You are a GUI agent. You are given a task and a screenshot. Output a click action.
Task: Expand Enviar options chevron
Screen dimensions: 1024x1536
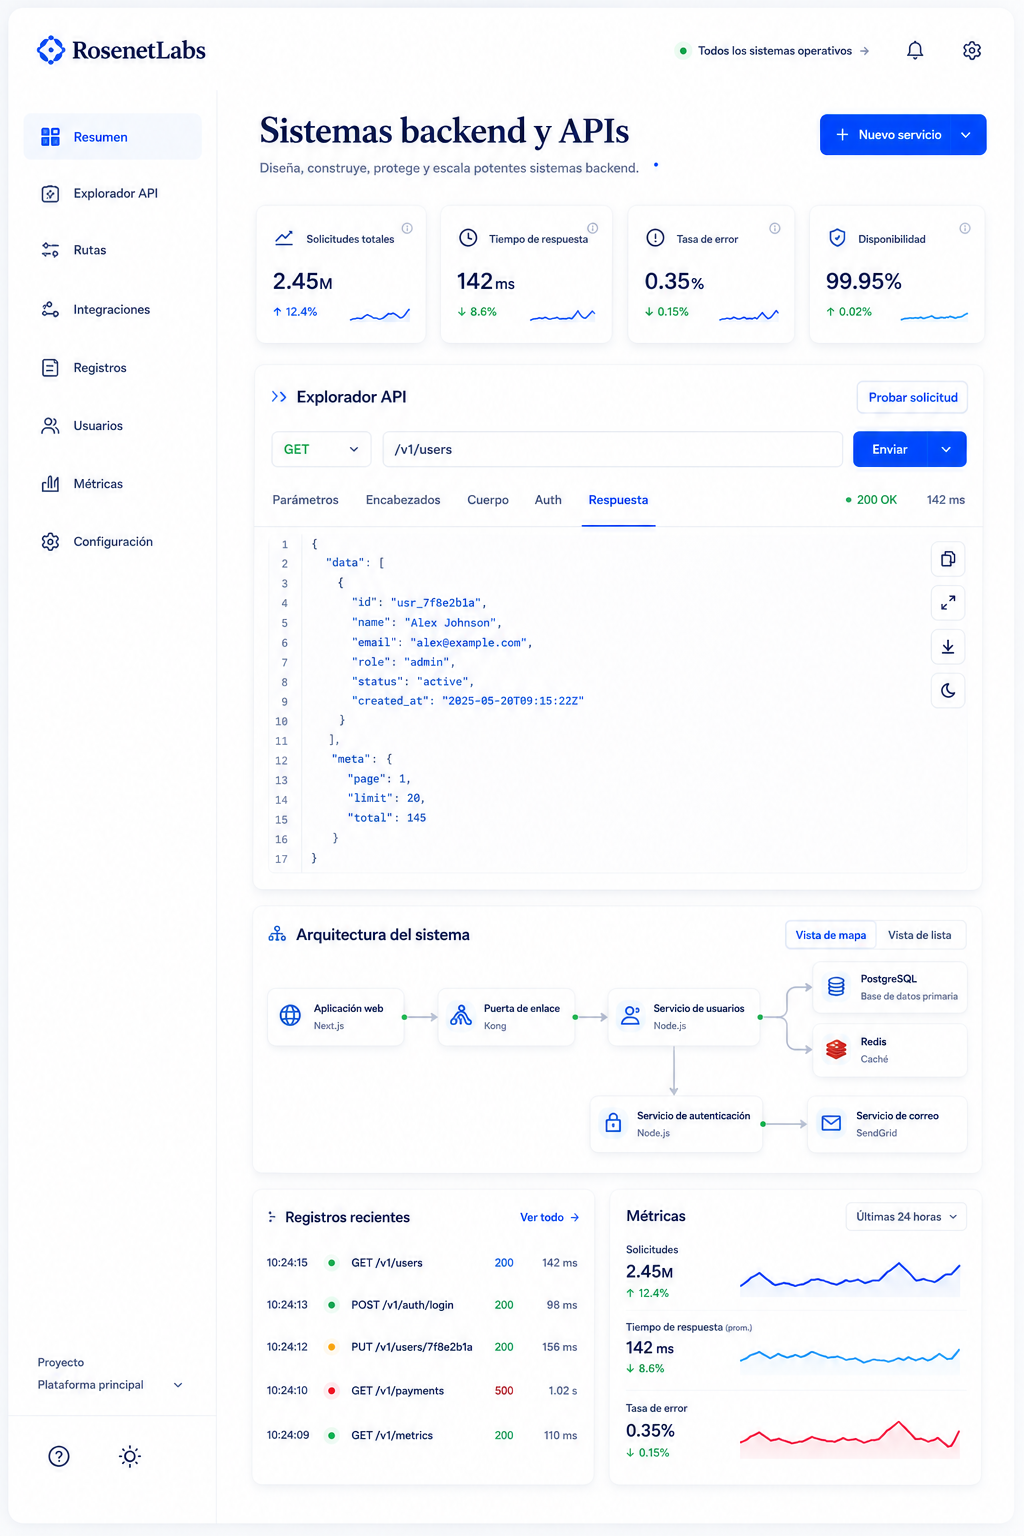tap(946, 450)
